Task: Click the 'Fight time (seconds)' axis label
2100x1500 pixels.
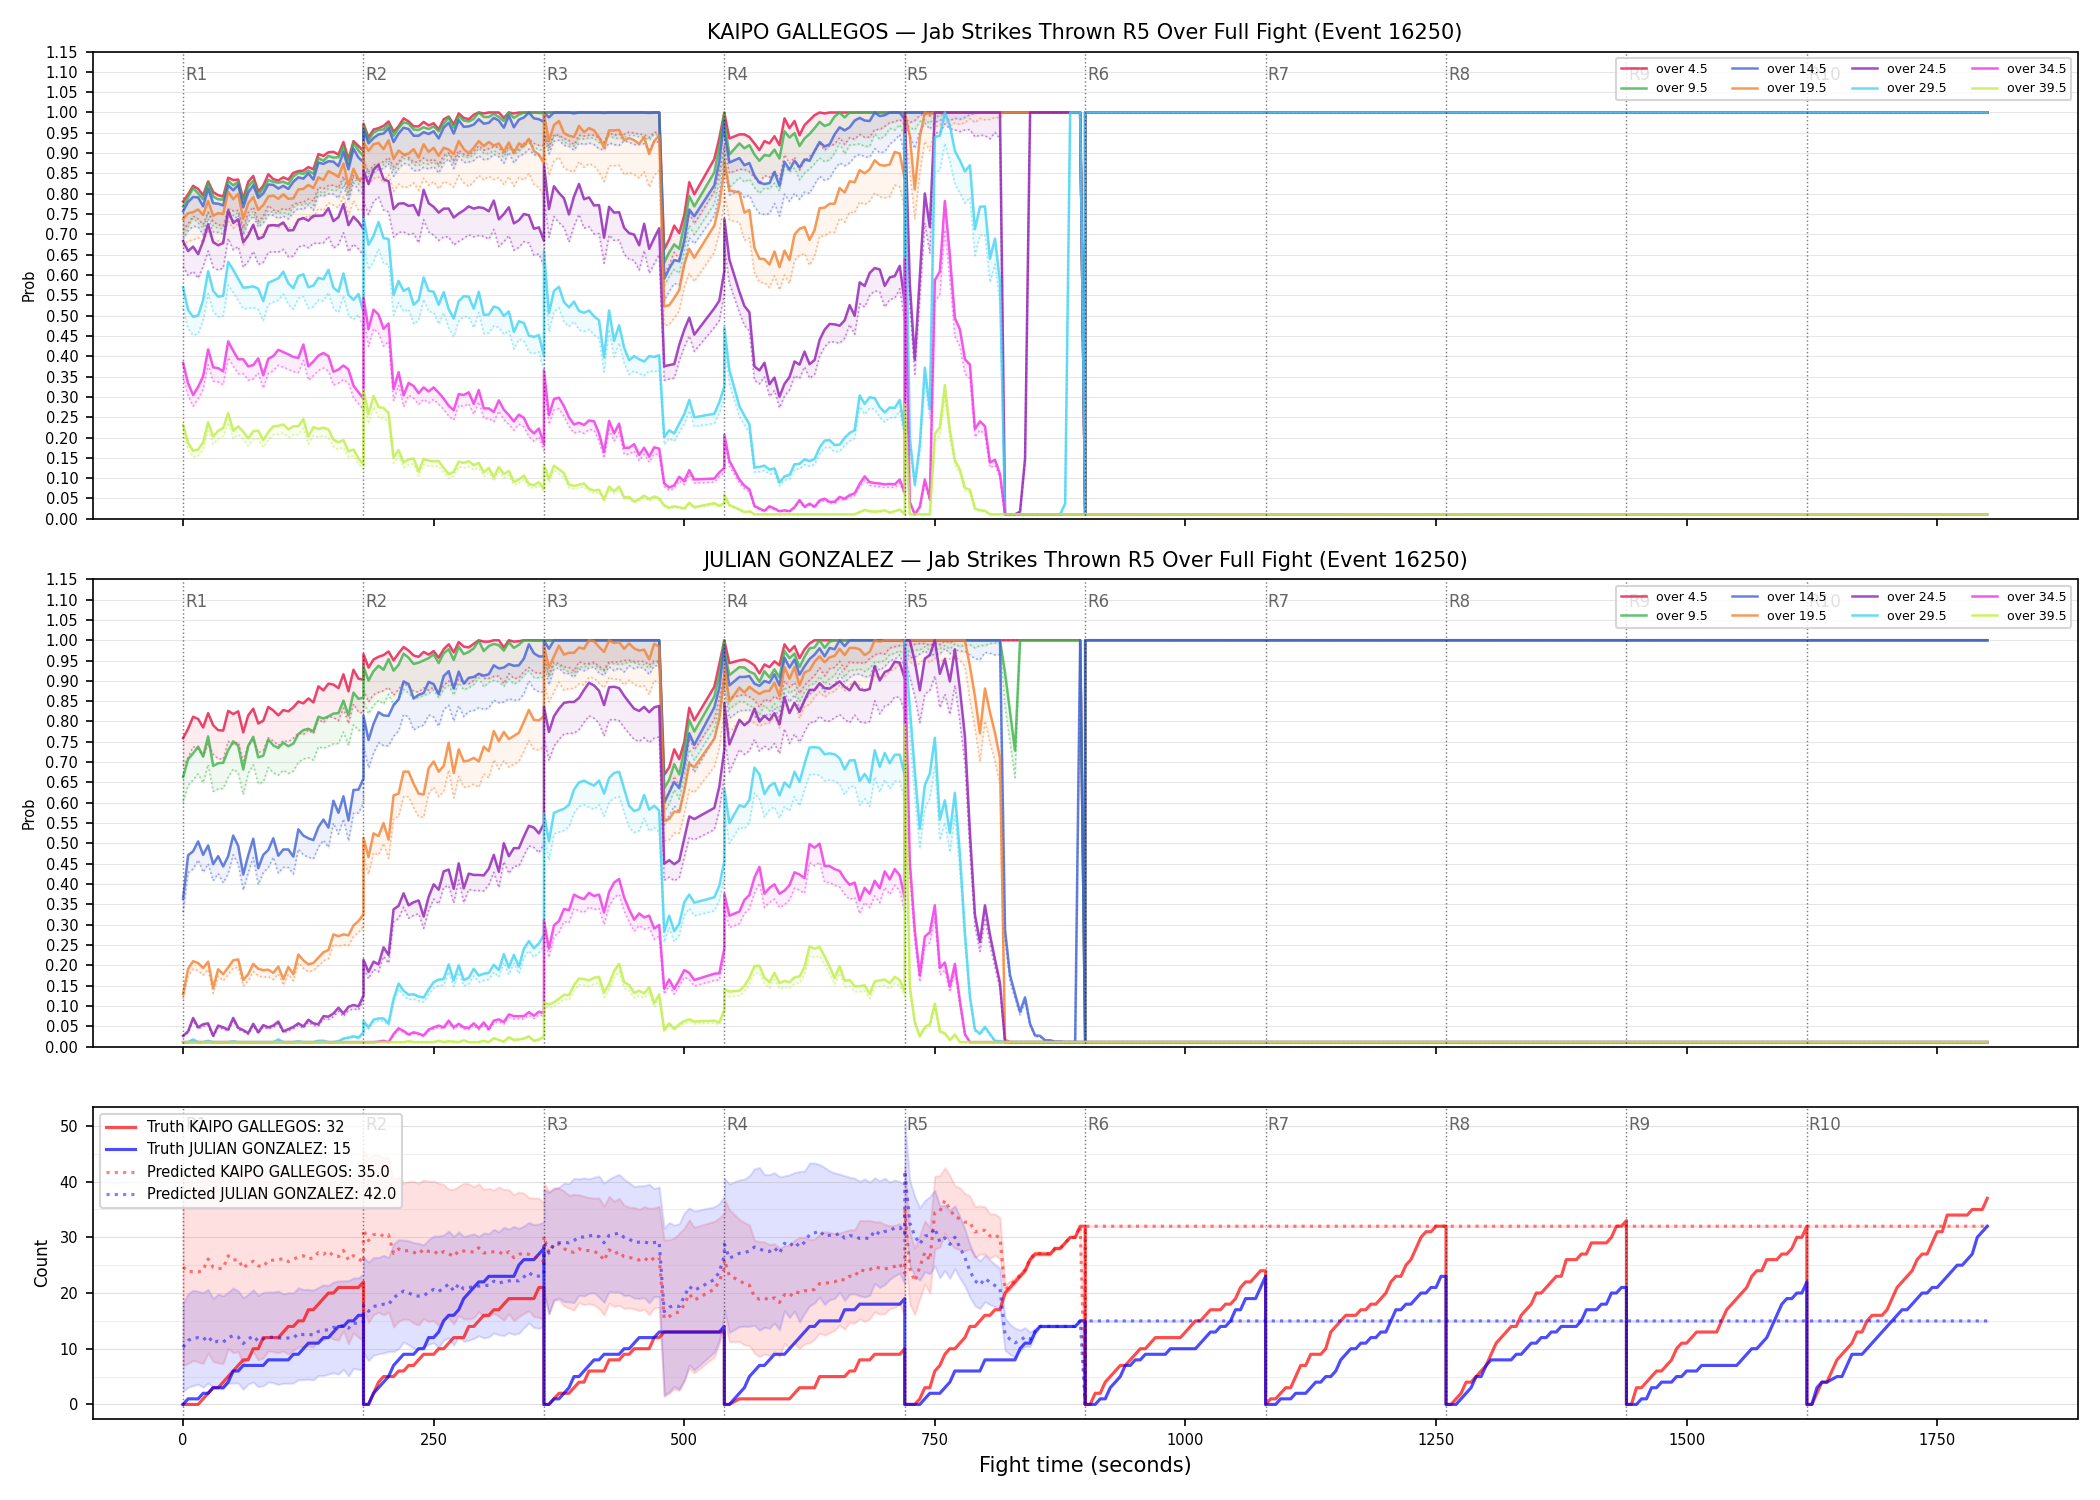Action: (1085, 1465)
